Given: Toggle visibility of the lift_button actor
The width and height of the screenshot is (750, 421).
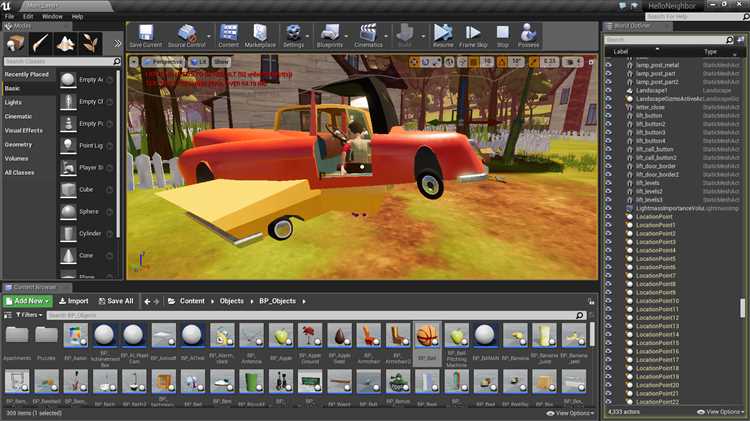Looking at the screenshot, I should click(608, 116).
